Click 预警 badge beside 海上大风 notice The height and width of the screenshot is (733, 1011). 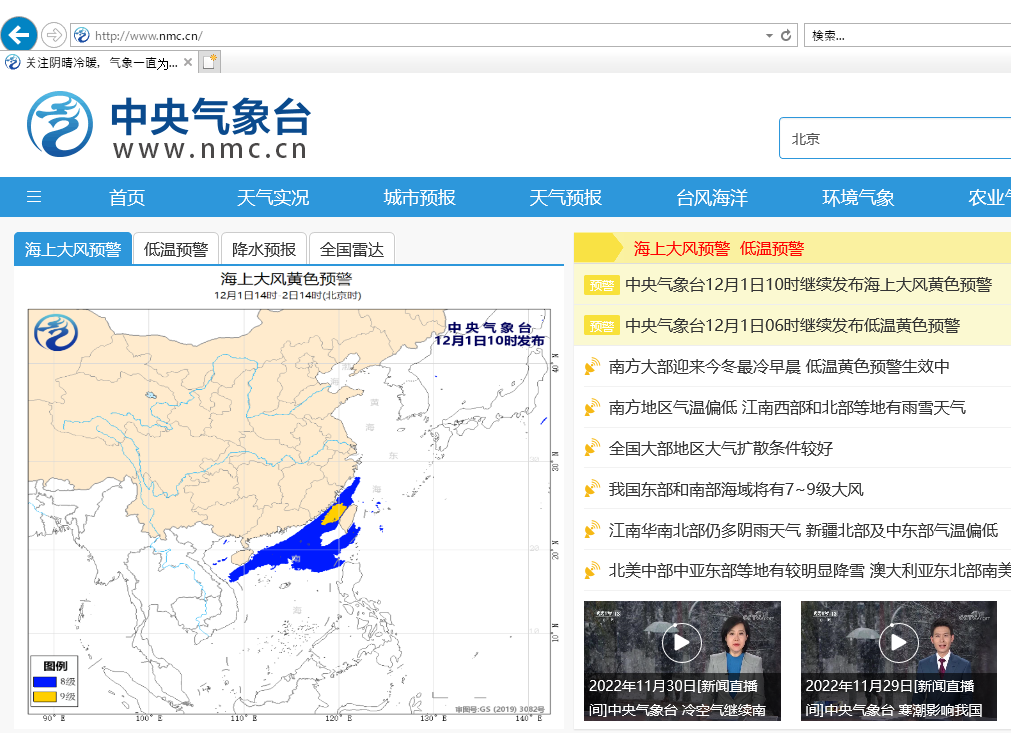[x=602, y=285]
